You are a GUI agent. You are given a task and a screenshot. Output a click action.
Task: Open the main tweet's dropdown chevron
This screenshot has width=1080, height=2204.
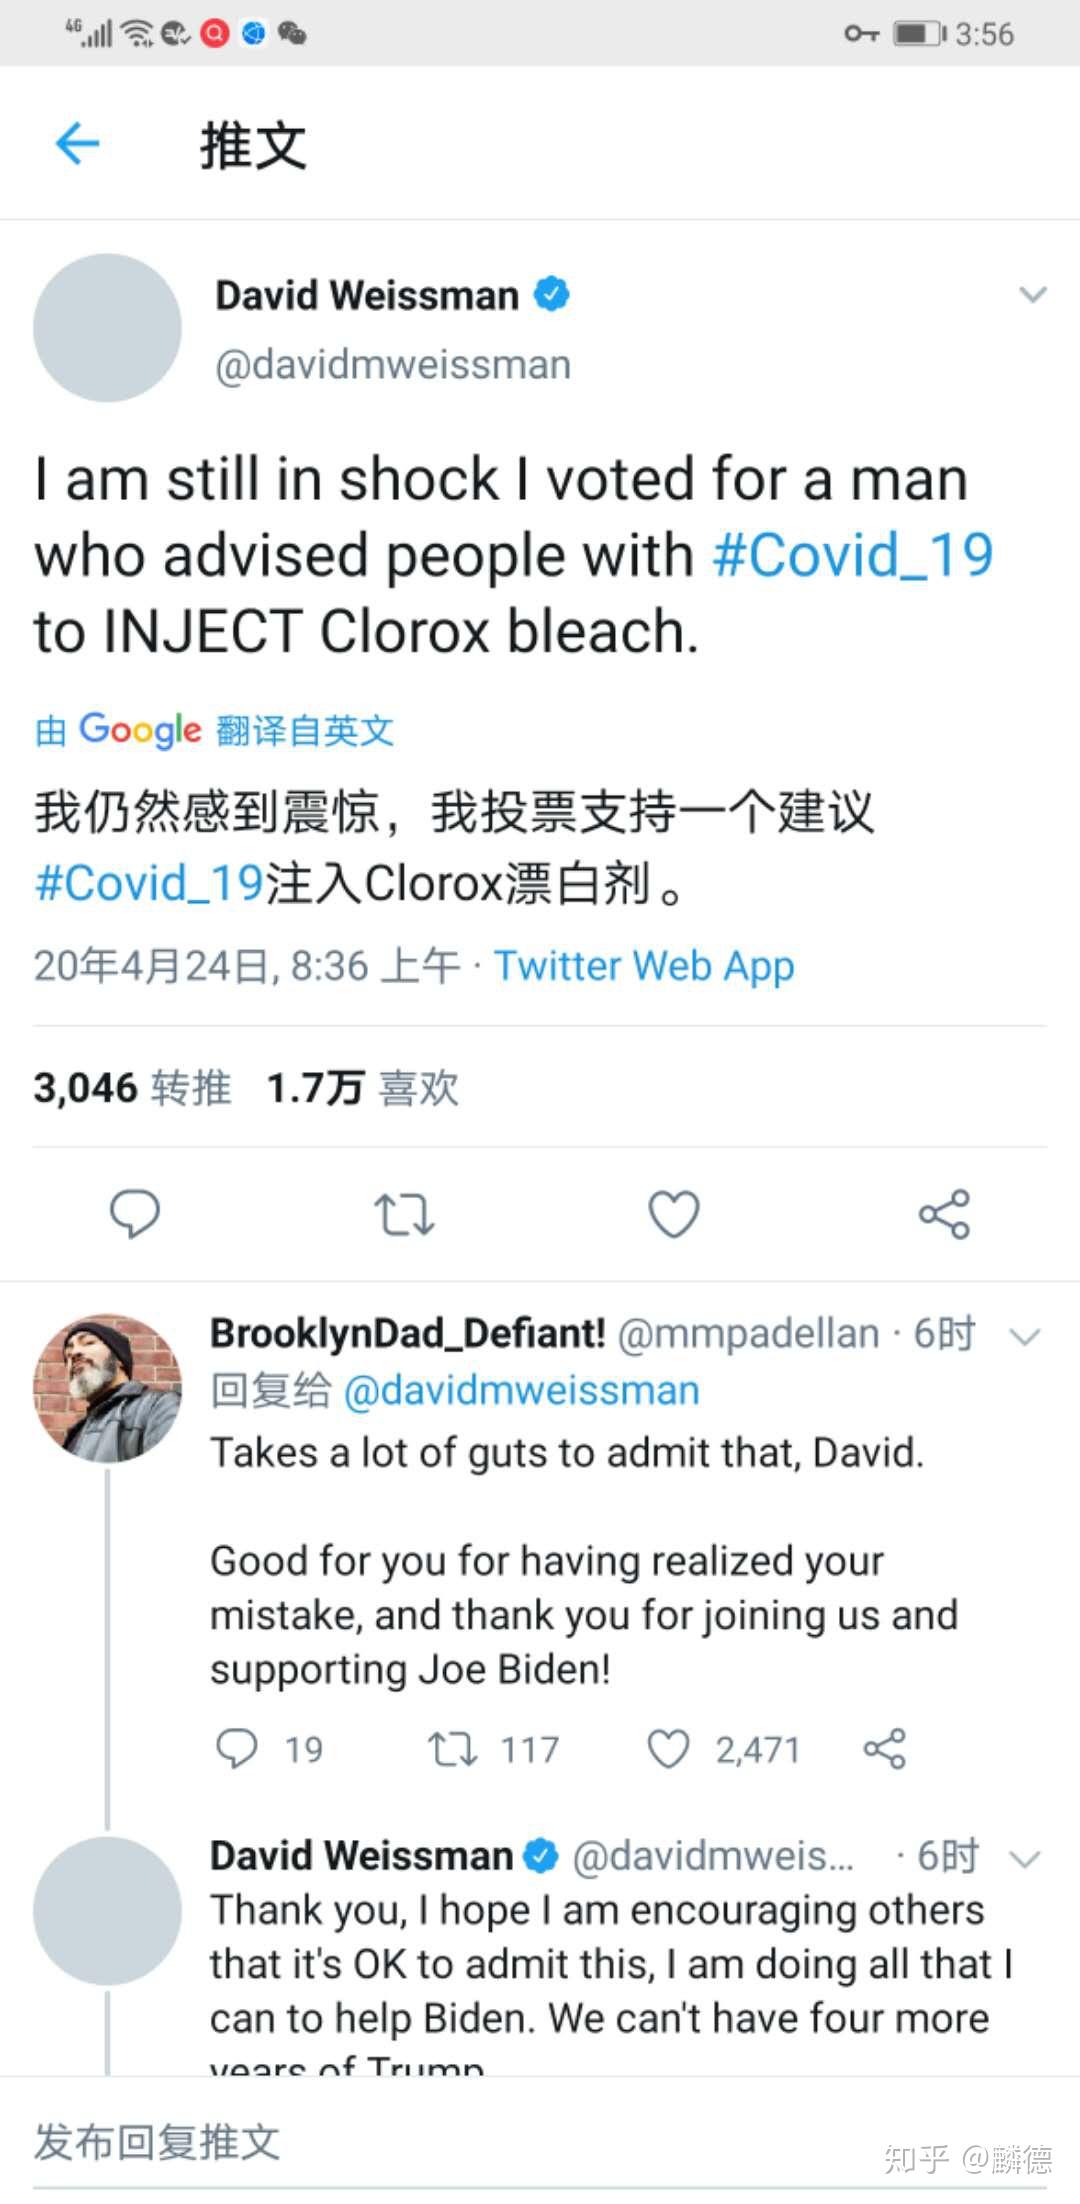[x=1032, y=295]
